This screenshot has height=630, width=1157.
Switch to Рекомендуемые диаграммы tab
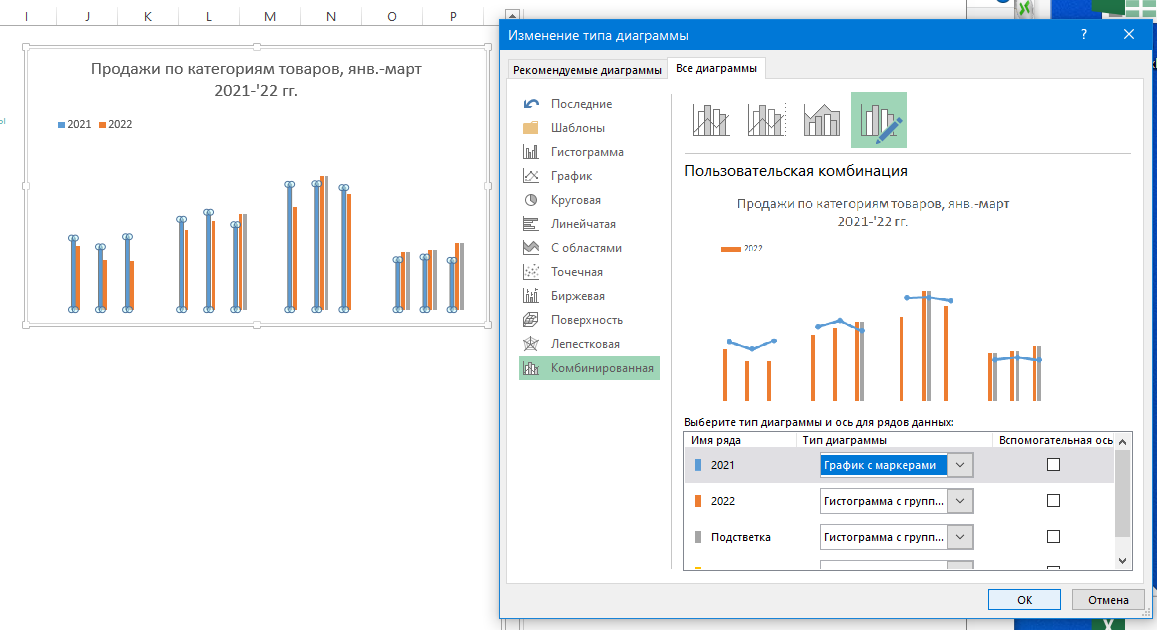tap(587, 70)
